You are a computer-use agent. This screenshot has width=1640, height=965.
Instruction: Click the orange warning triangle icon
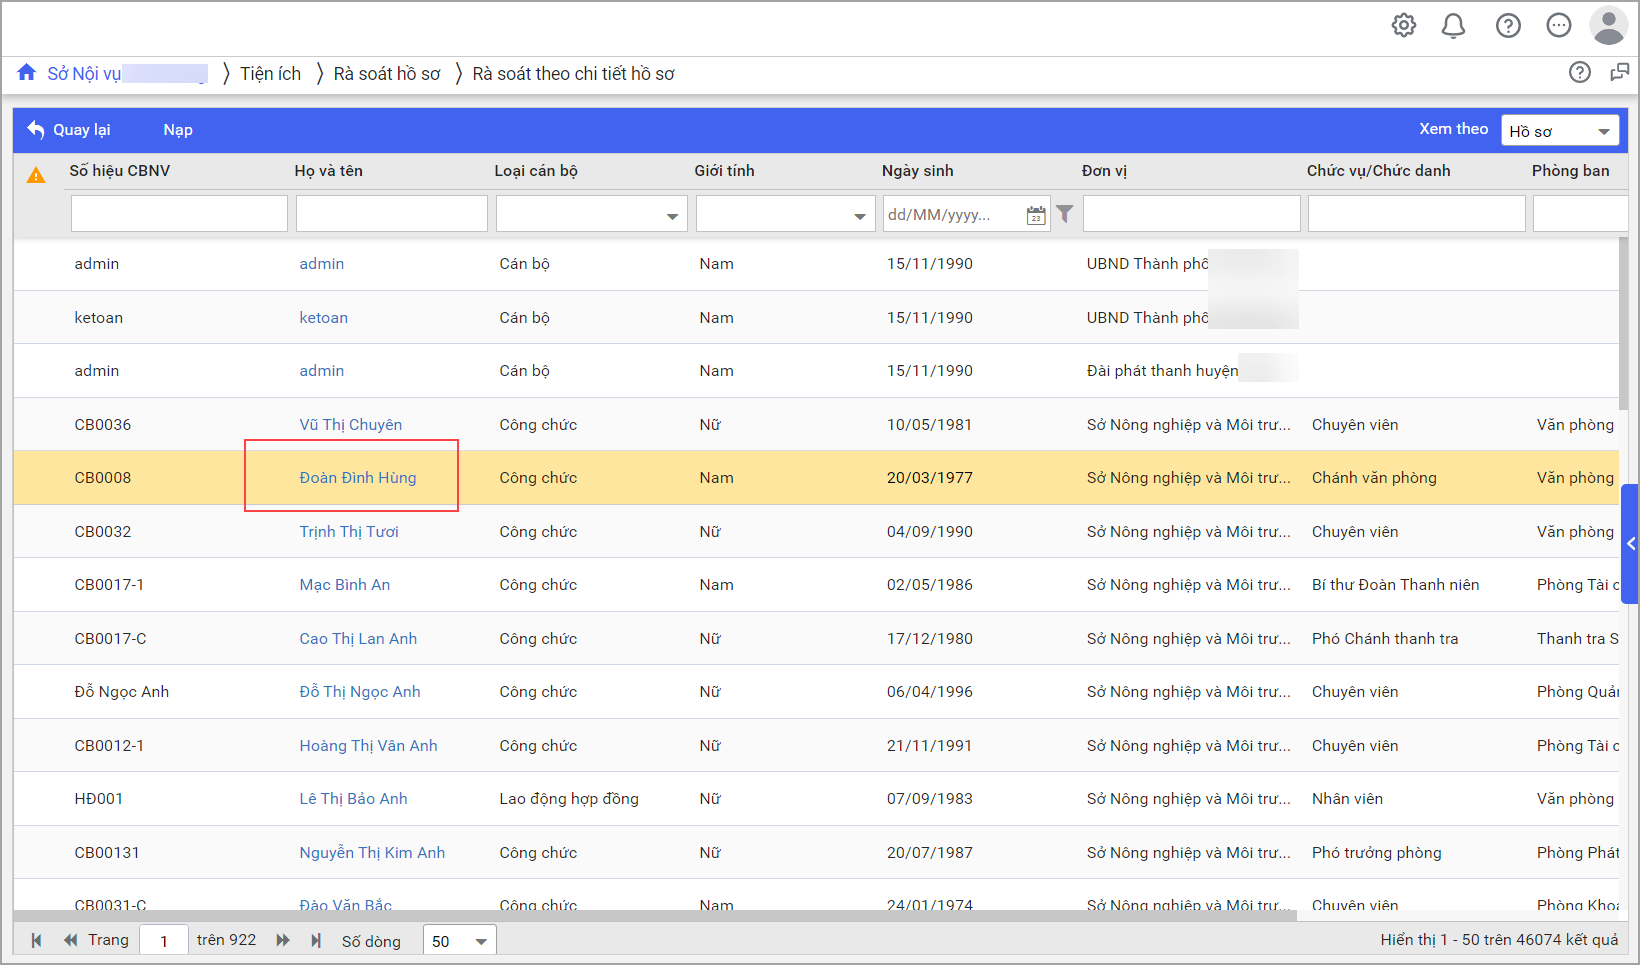click(x=36, y=176)
